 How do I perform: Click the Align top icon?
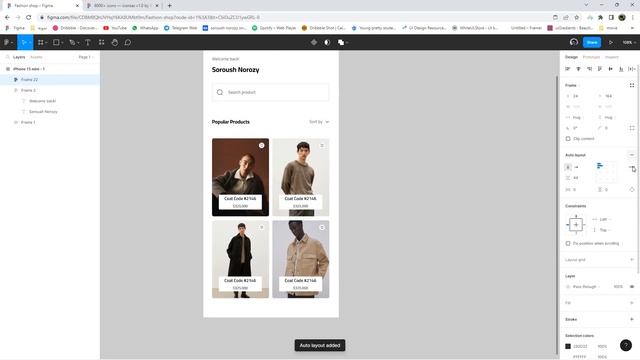600,69
